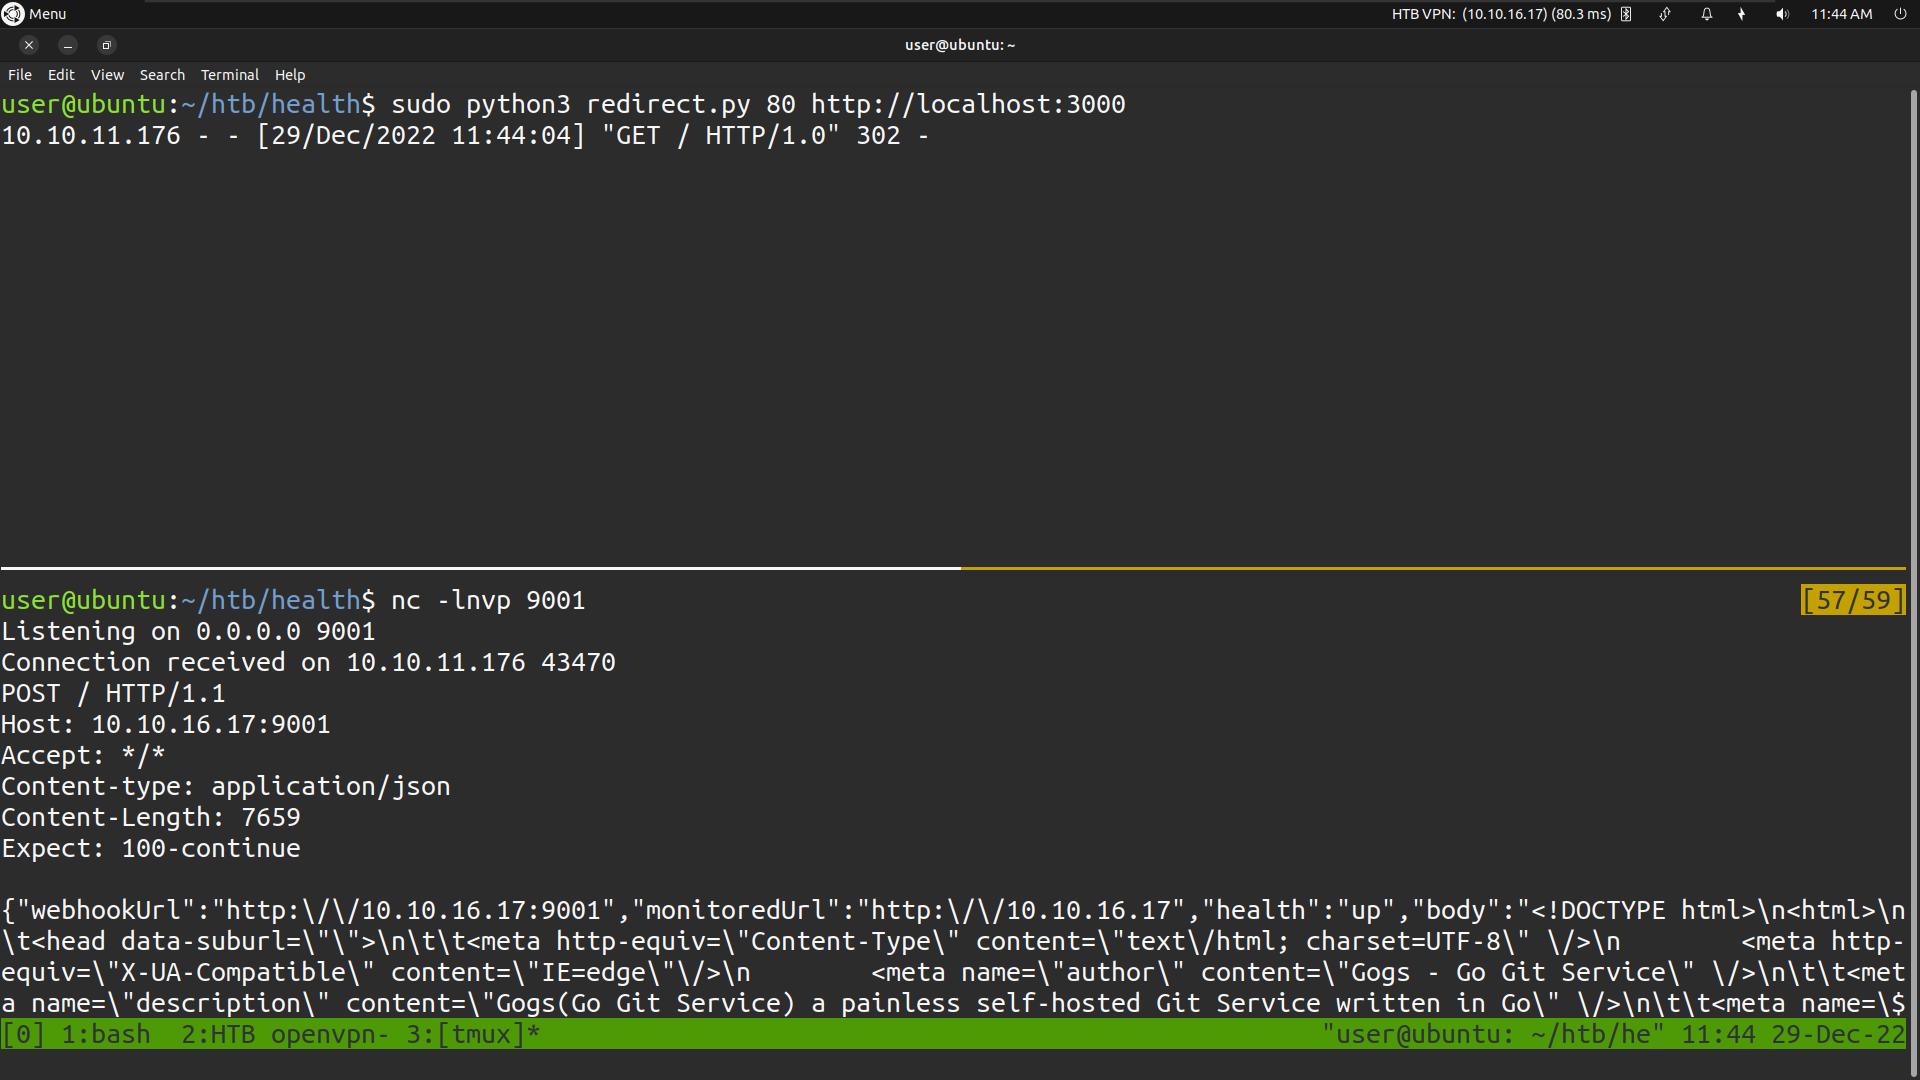Open the View menu
Screen dimensions: 1920x1080
point(107,75)
